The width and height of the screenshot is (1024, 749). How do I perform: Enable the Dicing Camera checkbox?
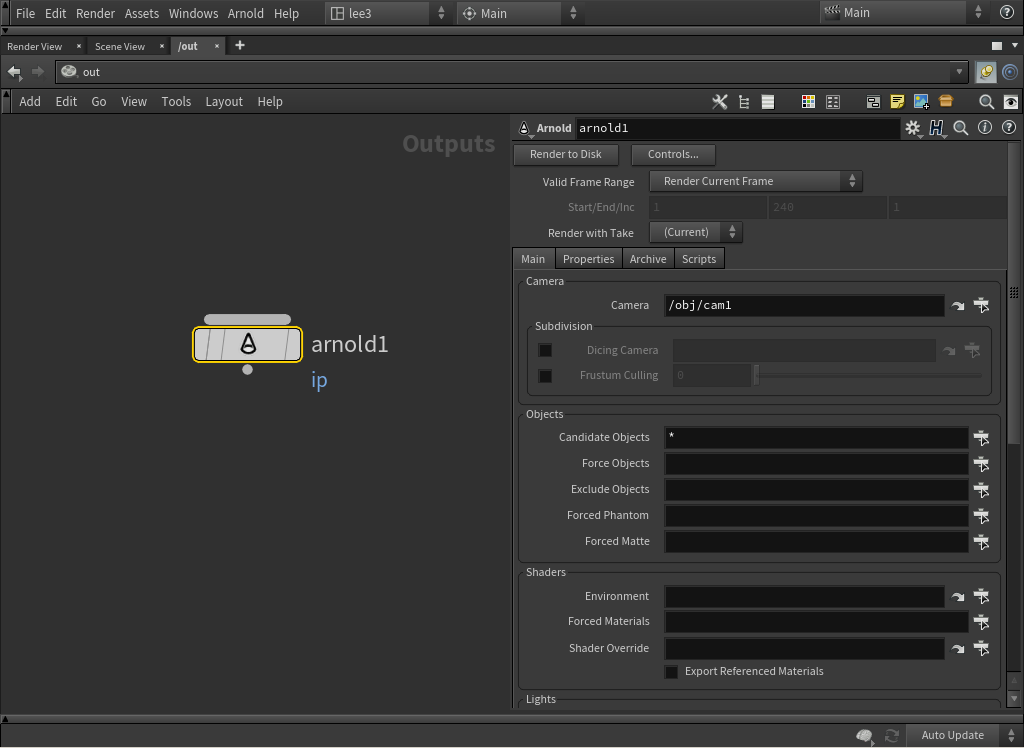pyautogui.click(x=545, y=350)
